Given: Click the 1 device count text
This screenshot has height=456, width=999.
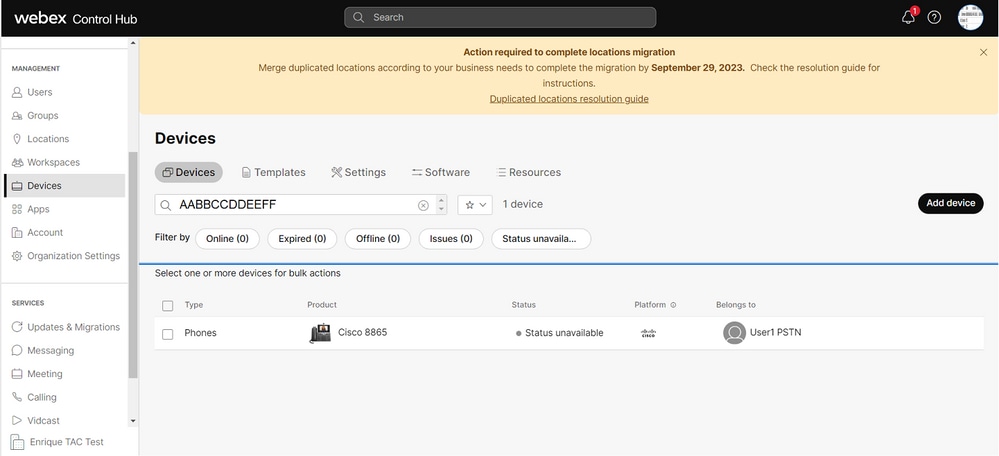Looking at the screenshot, I should (522, 204).
